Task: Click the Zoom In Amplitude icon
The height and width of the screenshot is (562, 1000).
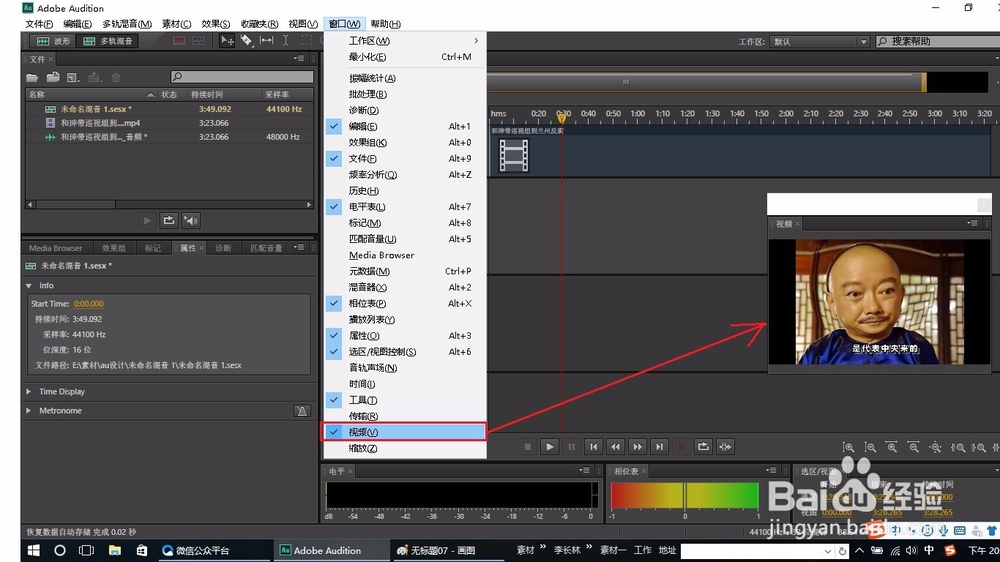Action: click(x=848, y=447)
